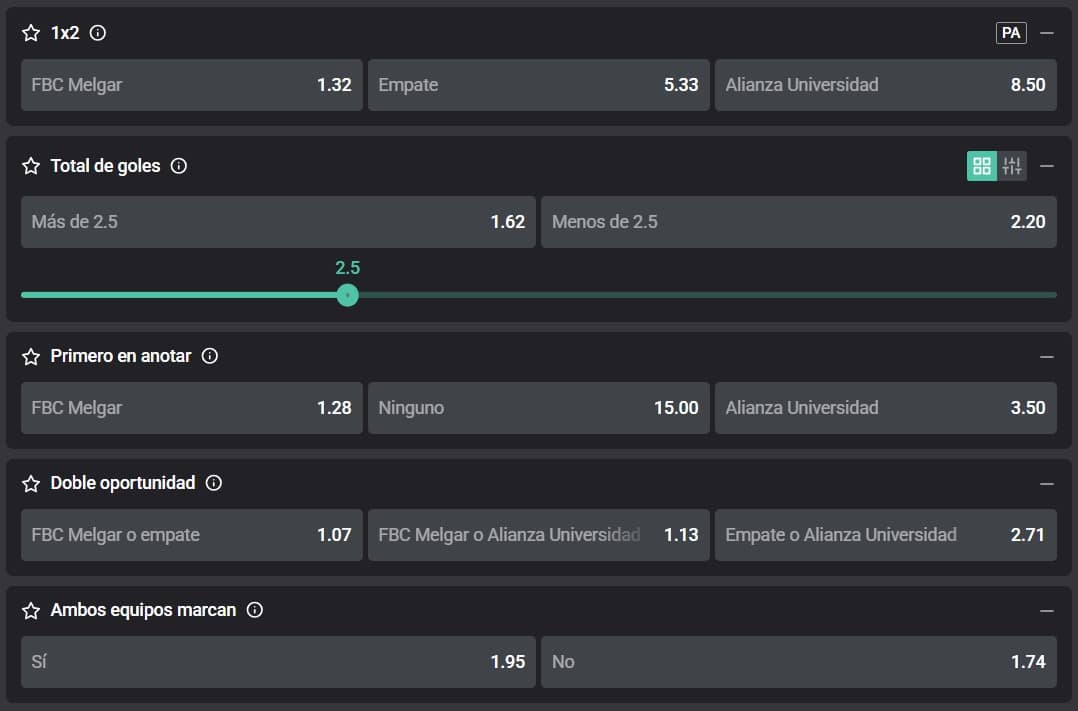Pick Más de 2.5 goals at 1.62
The image size is (1078, 711).
(x=278, y=222)
